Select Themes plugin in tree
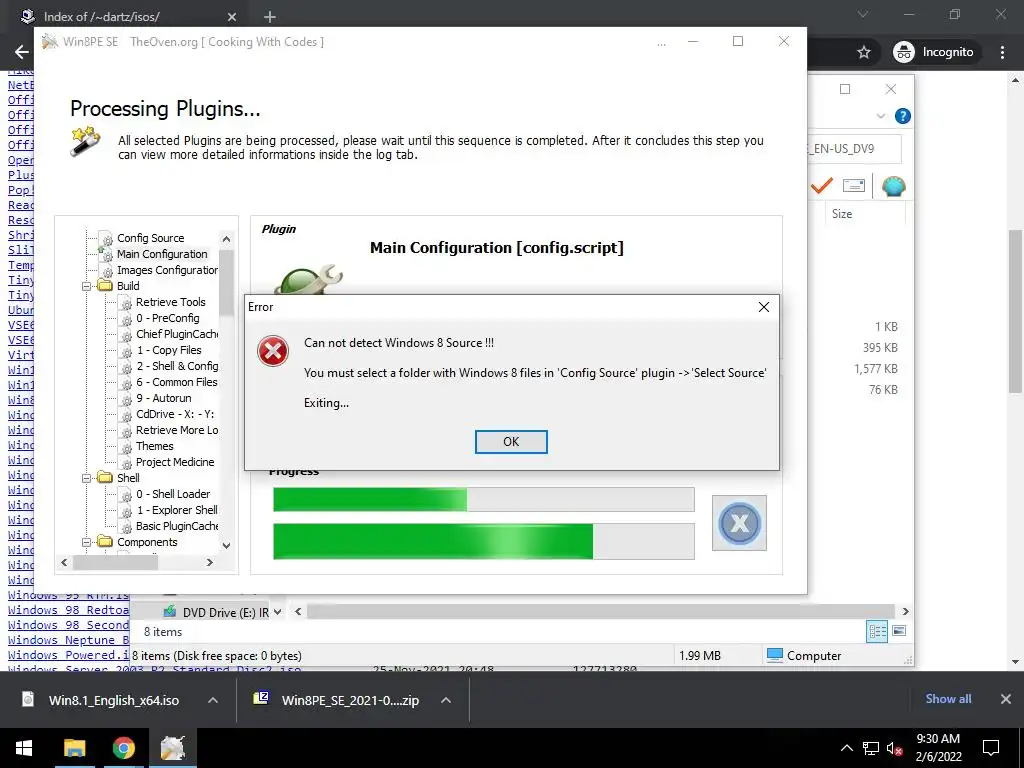Screen dimensions: 1024x768 point(155,446)
